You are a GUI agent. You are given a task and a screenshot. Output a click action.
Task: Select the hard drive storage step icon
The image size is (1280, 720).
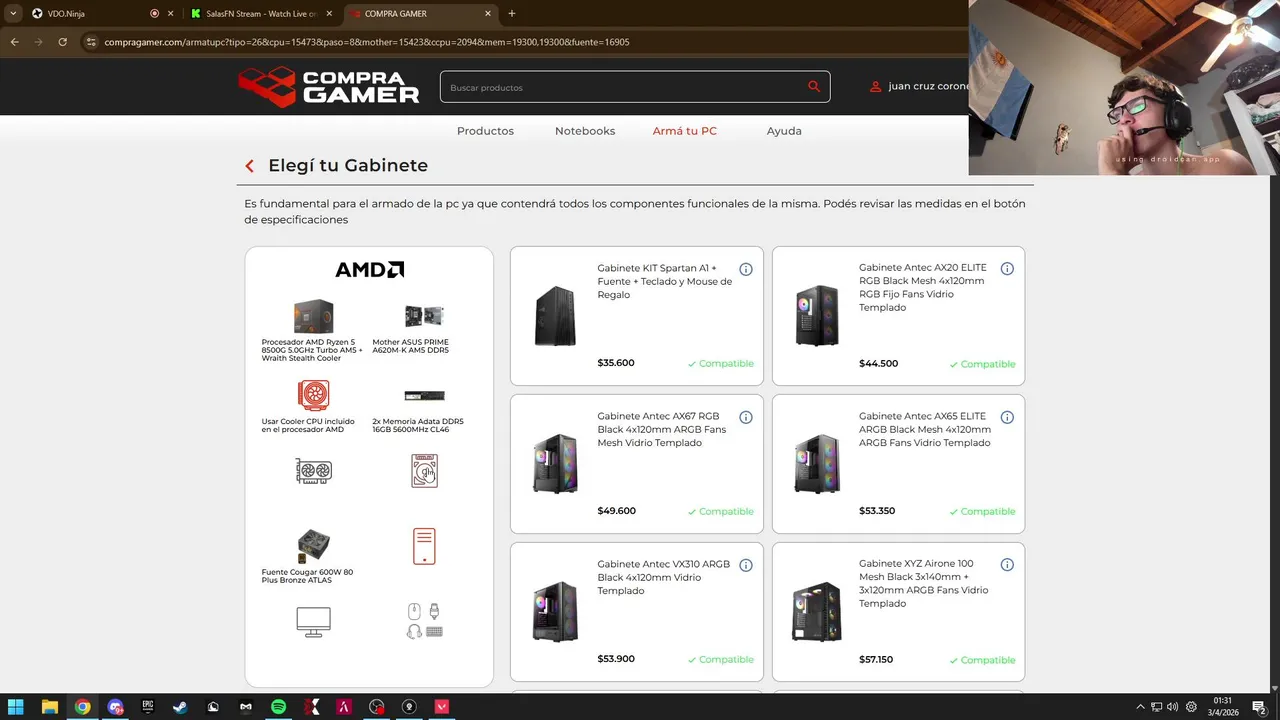point(424,471)
